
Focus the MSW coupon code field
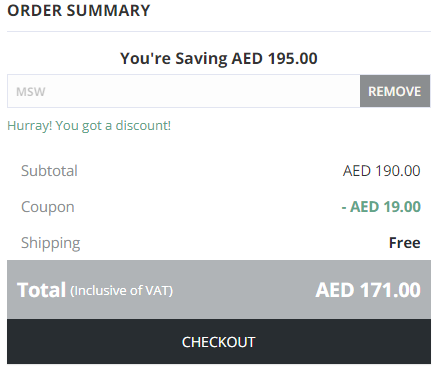pos(184,91)
